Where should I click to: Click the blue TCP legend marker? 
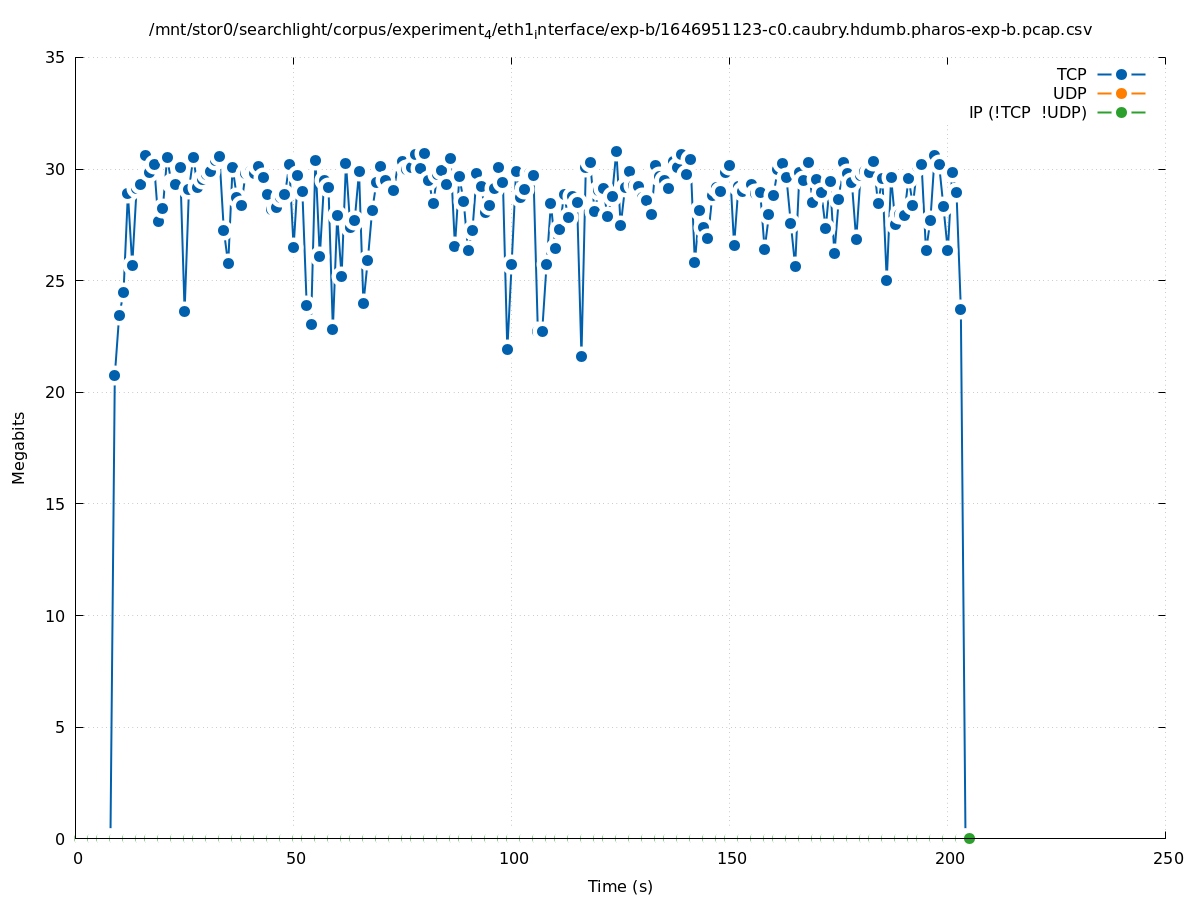1121,75
